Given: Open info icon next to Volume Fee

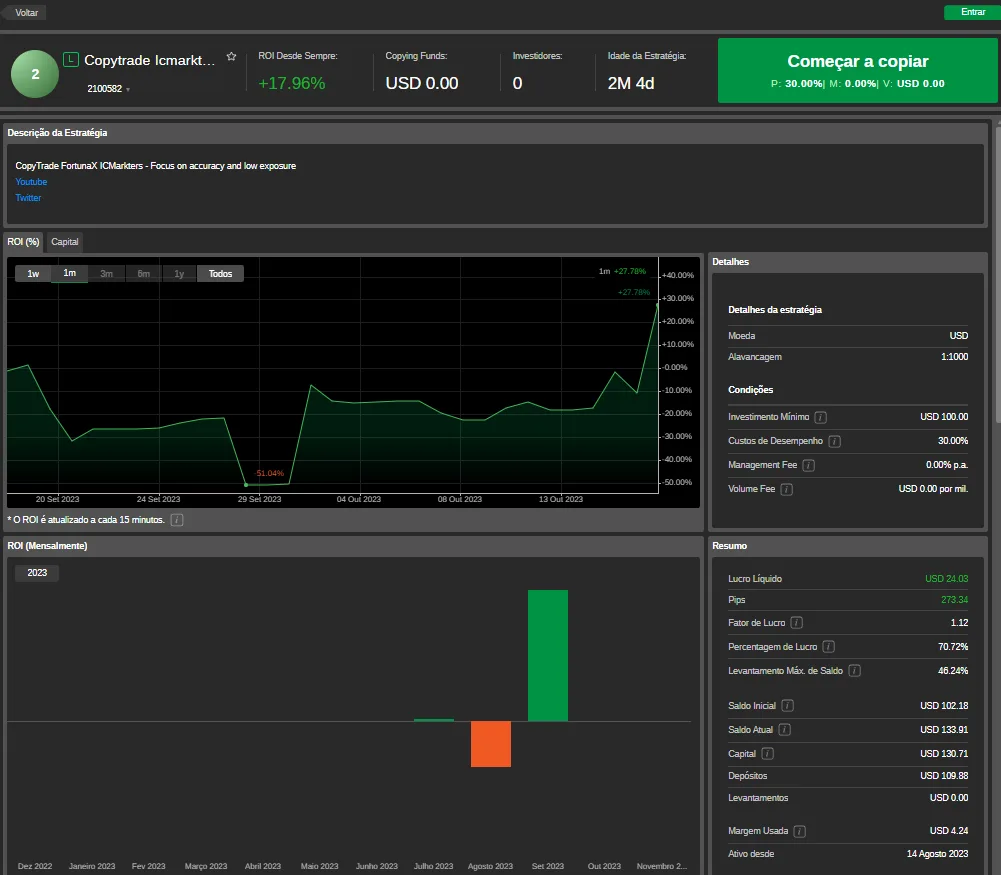Looking at the screenshot, I should (x=786, y=490).
